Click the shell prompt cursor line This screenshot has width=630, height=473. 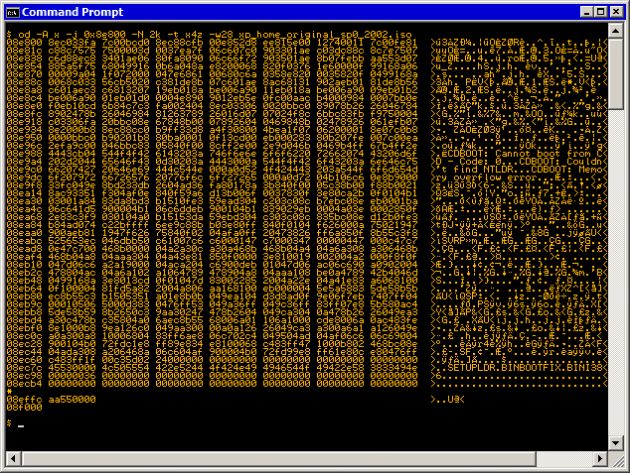click(x=16, y=423)
